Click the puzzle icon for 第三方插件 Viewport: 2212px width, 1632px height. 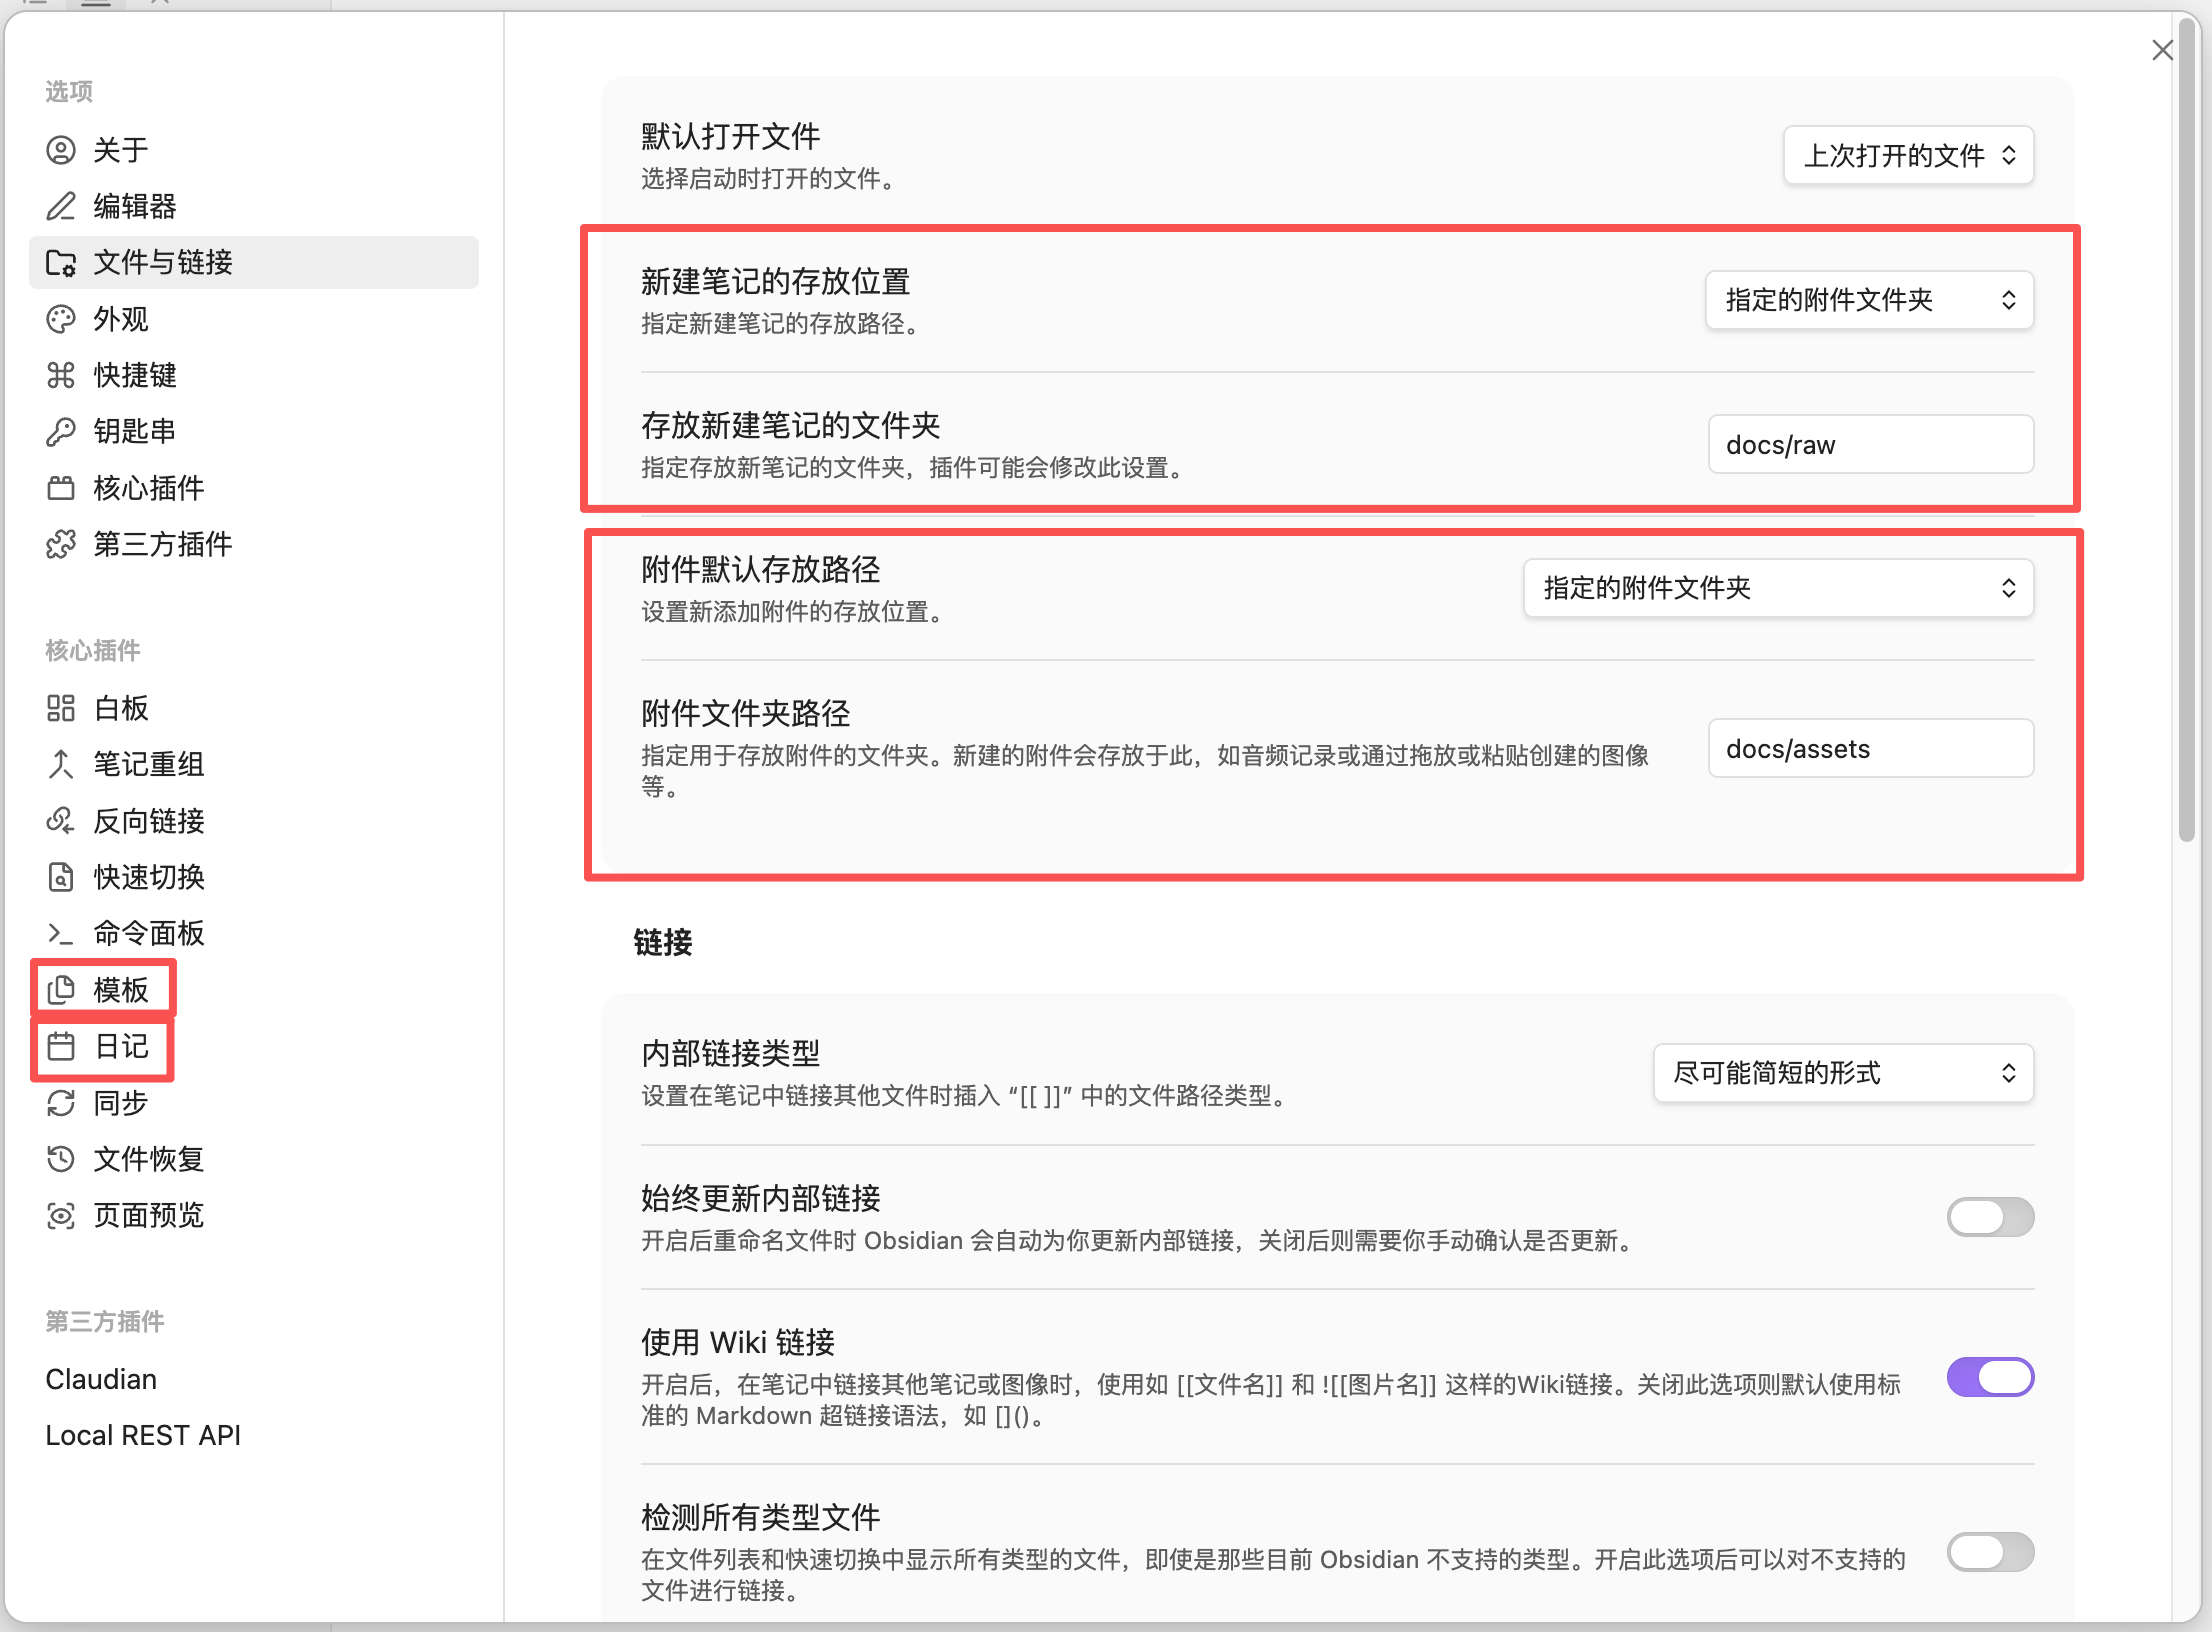point(61,544)
